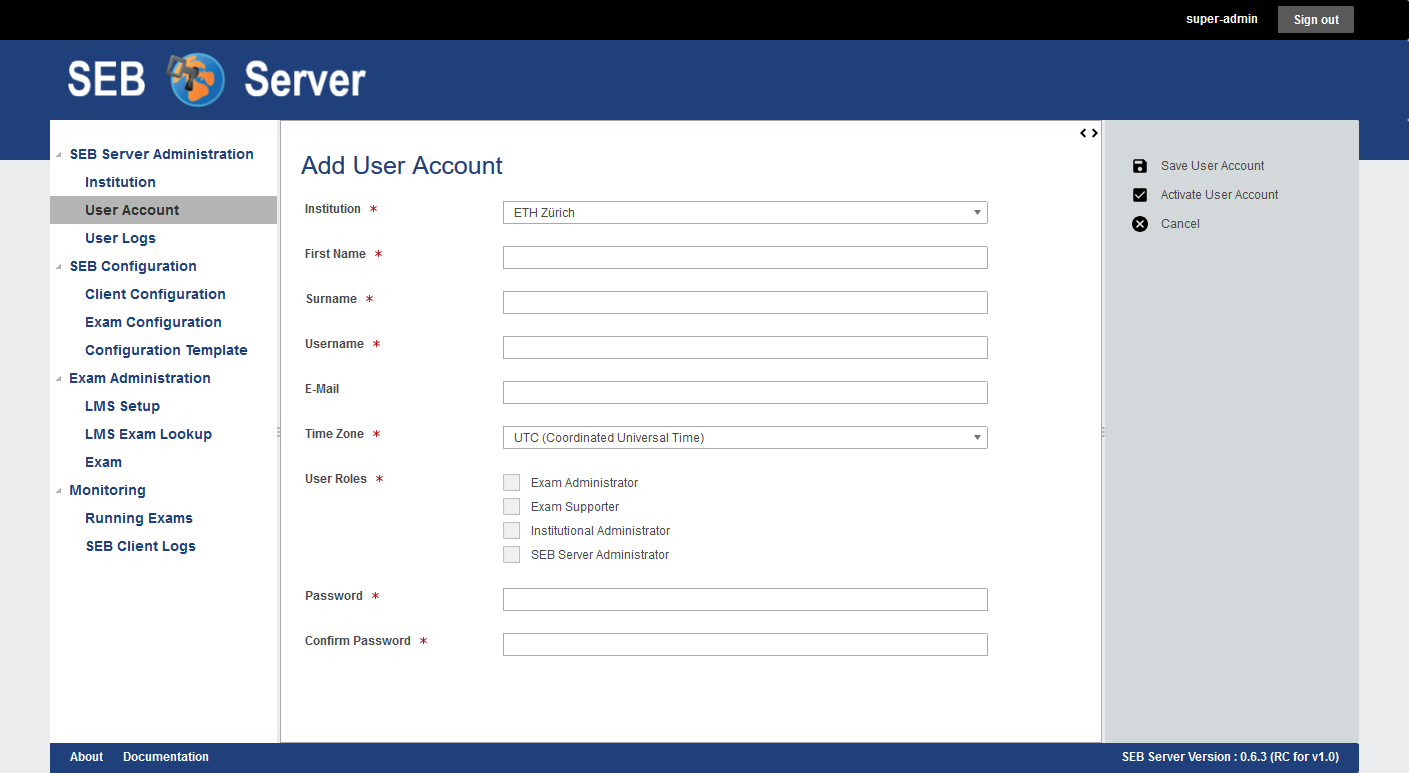The width and height of the screenshot is (1409, 773).
Task: Click the Activate User Account checkmark icon
Action: 1140,195
